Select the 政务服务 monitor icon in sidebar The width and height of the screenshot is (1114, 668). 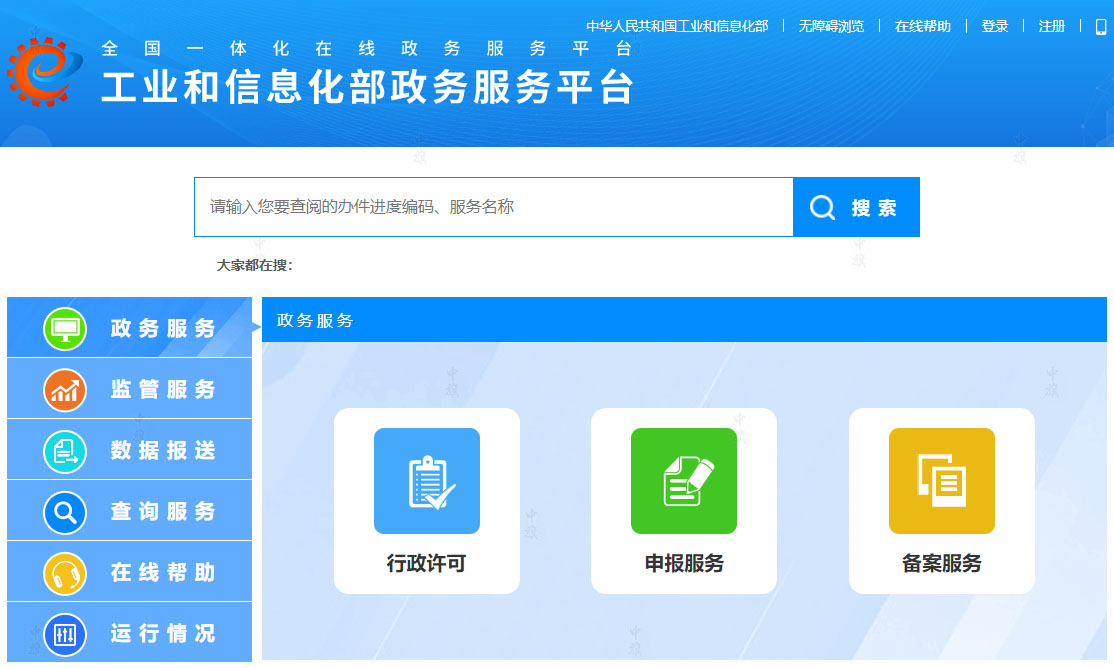64,327
